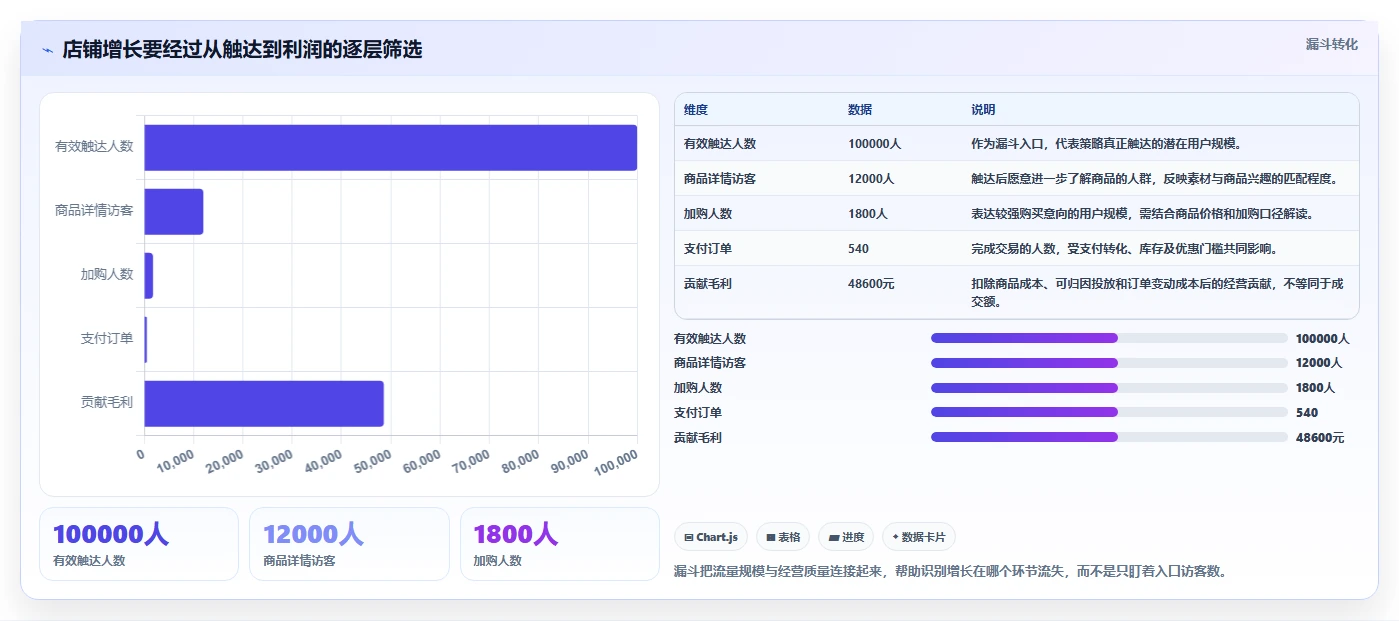Click the description starting 完成交易的人数
1399x621 pixels.
click(x=1124, y=249)
